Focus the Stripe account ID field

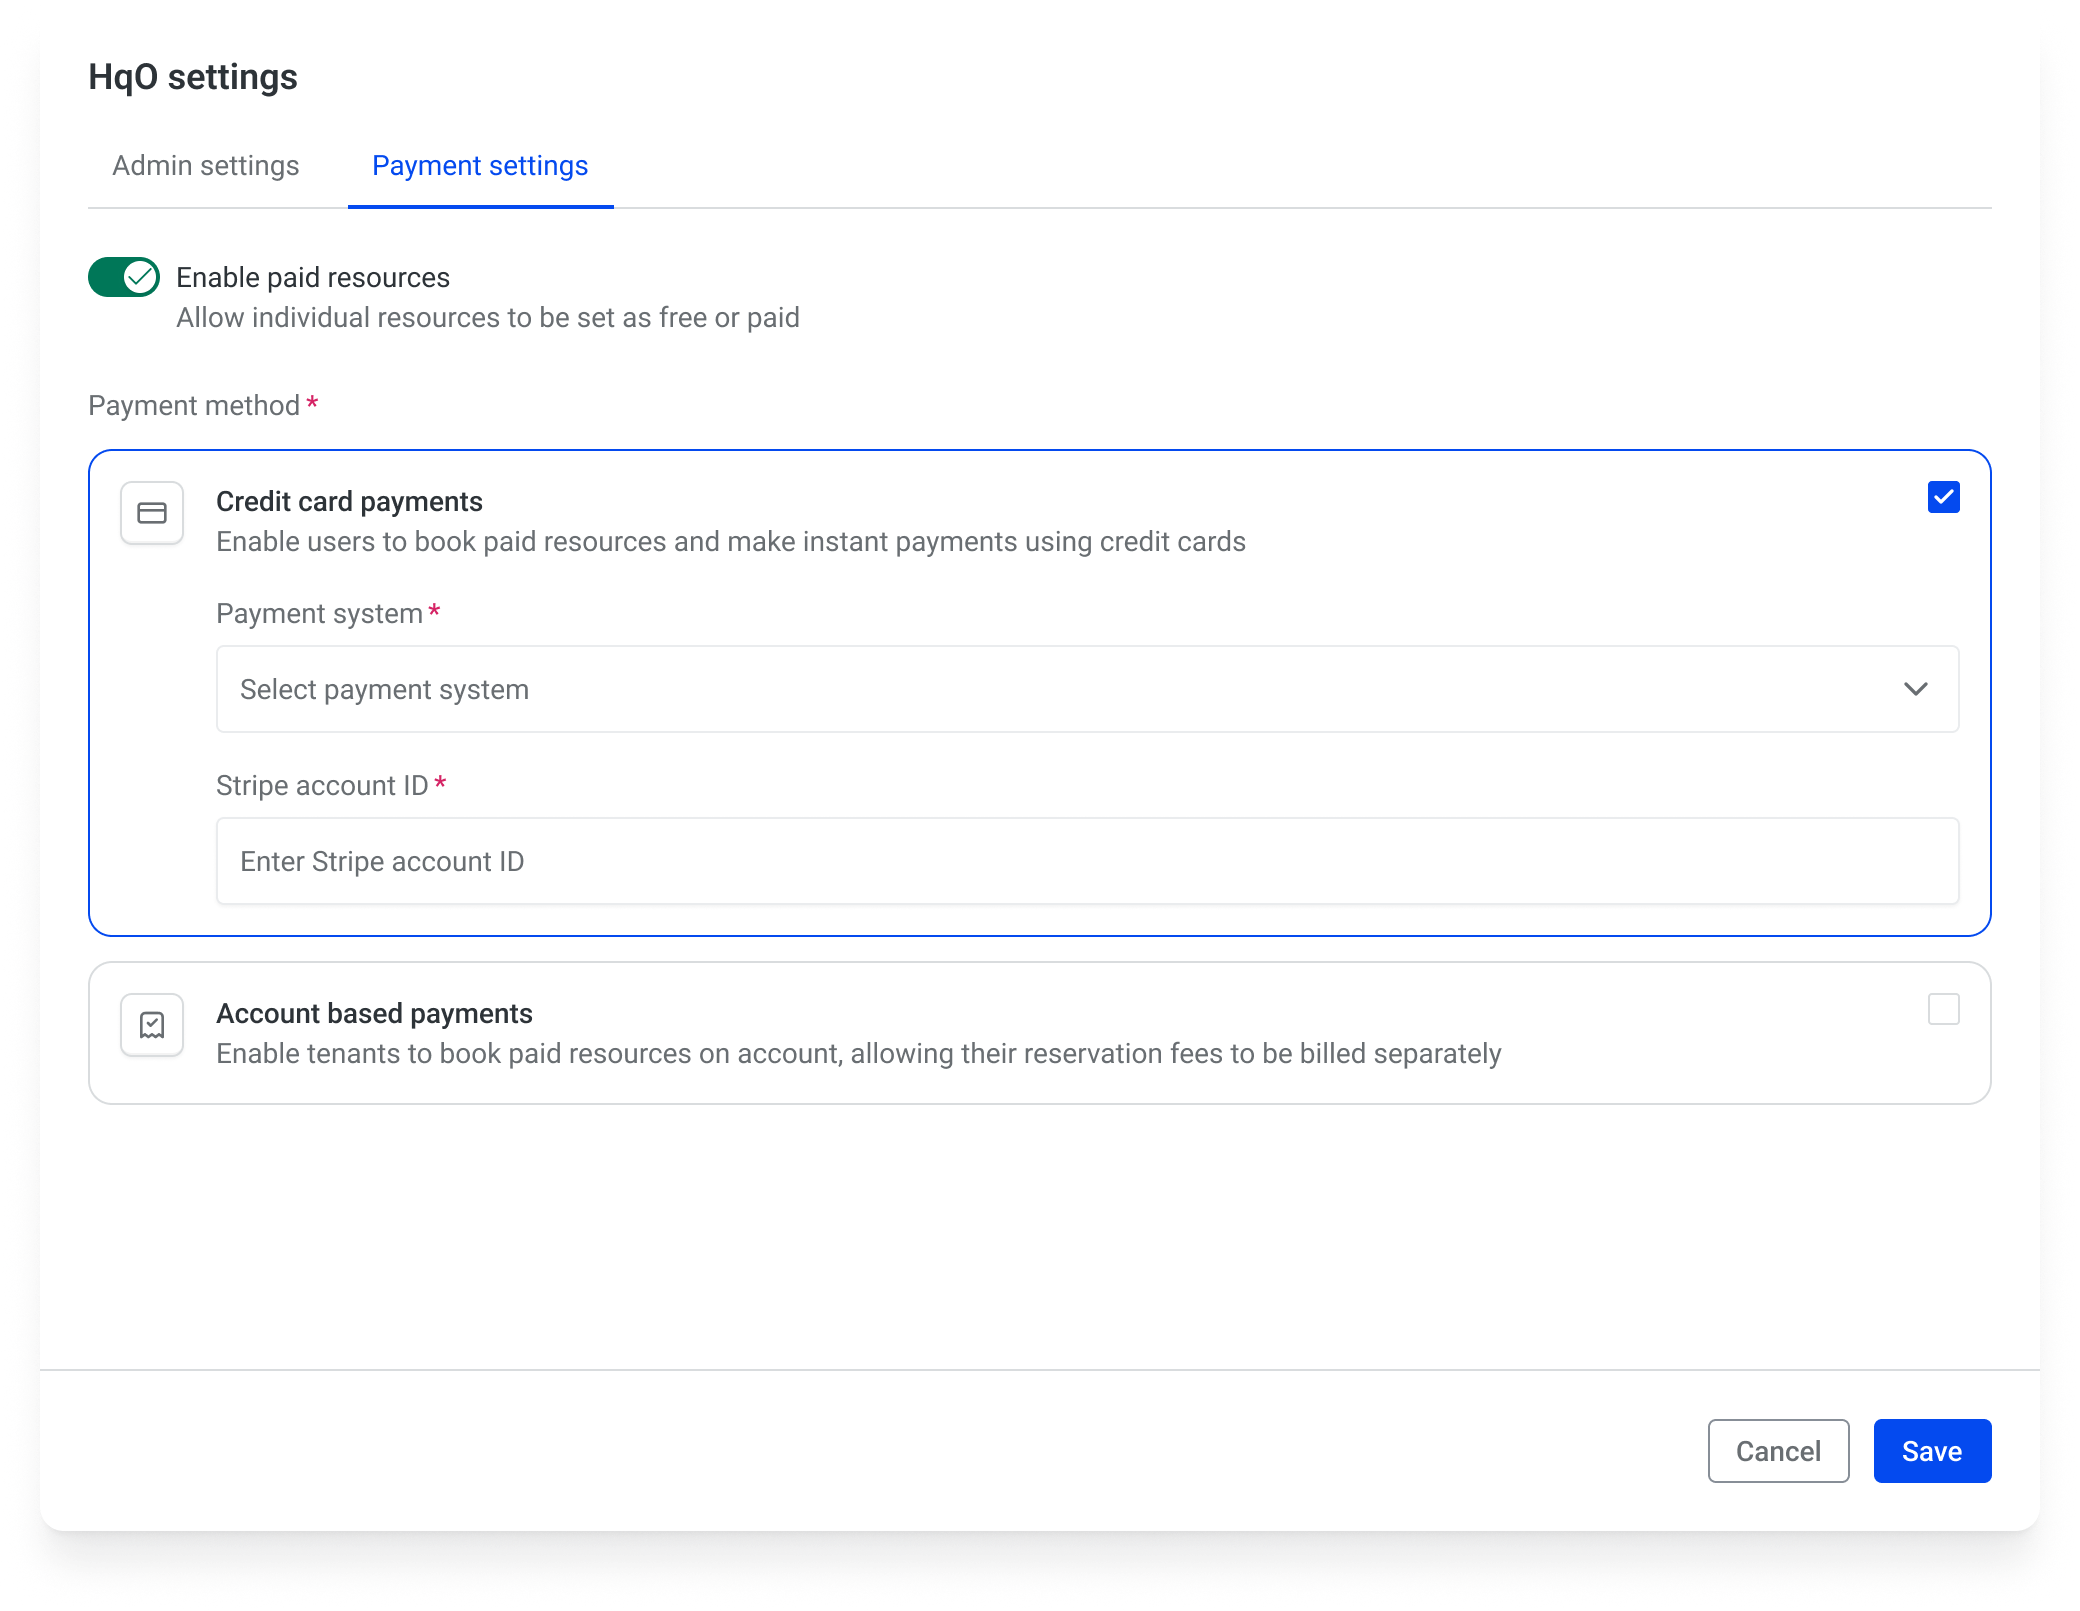(x=1086, y=861)
